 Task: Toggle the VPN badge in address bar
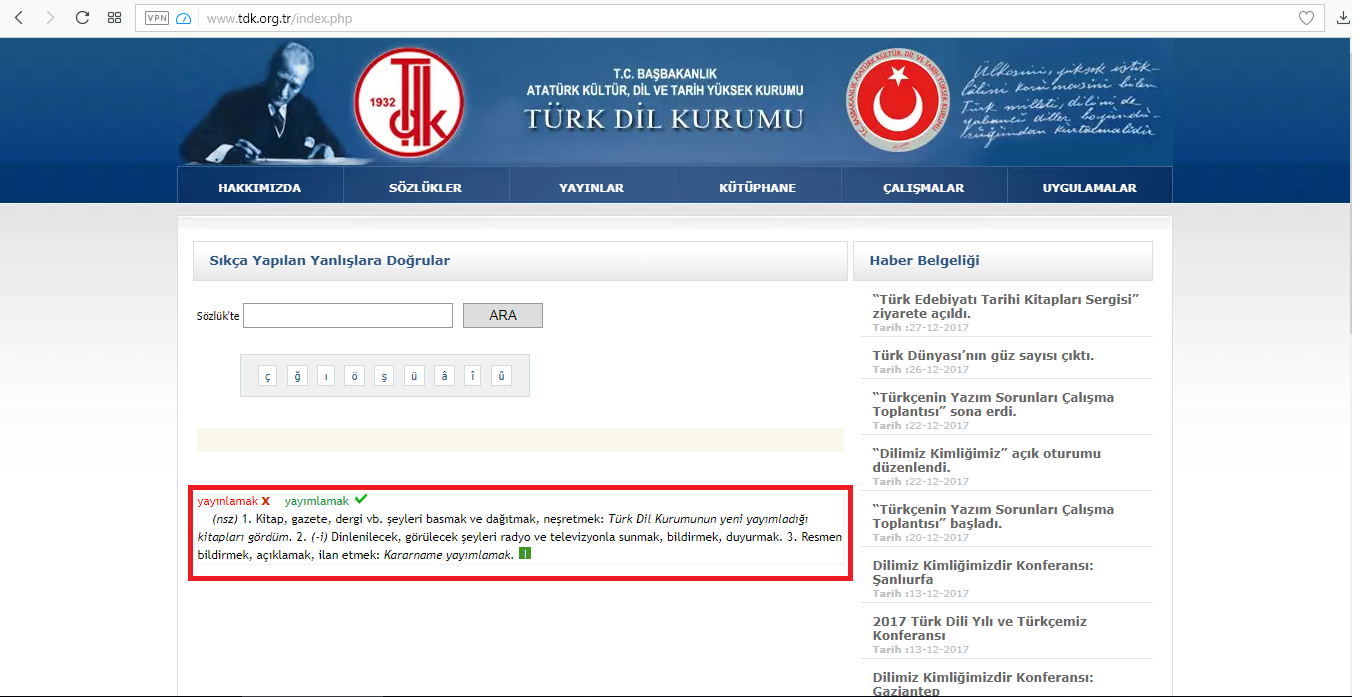point(157,18)
